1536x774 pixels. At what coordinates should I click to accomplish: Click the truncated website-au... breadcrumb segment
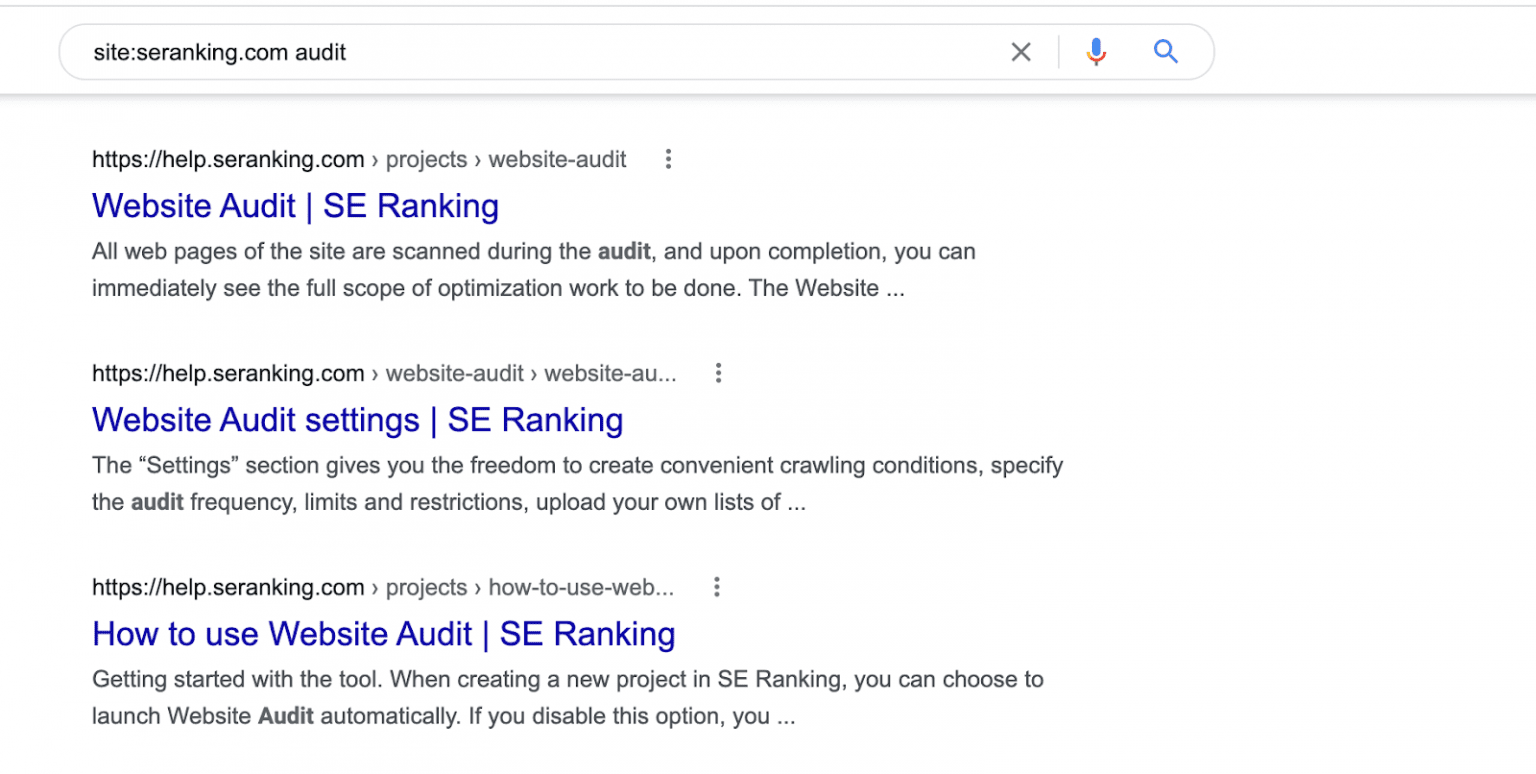[611, 373]
